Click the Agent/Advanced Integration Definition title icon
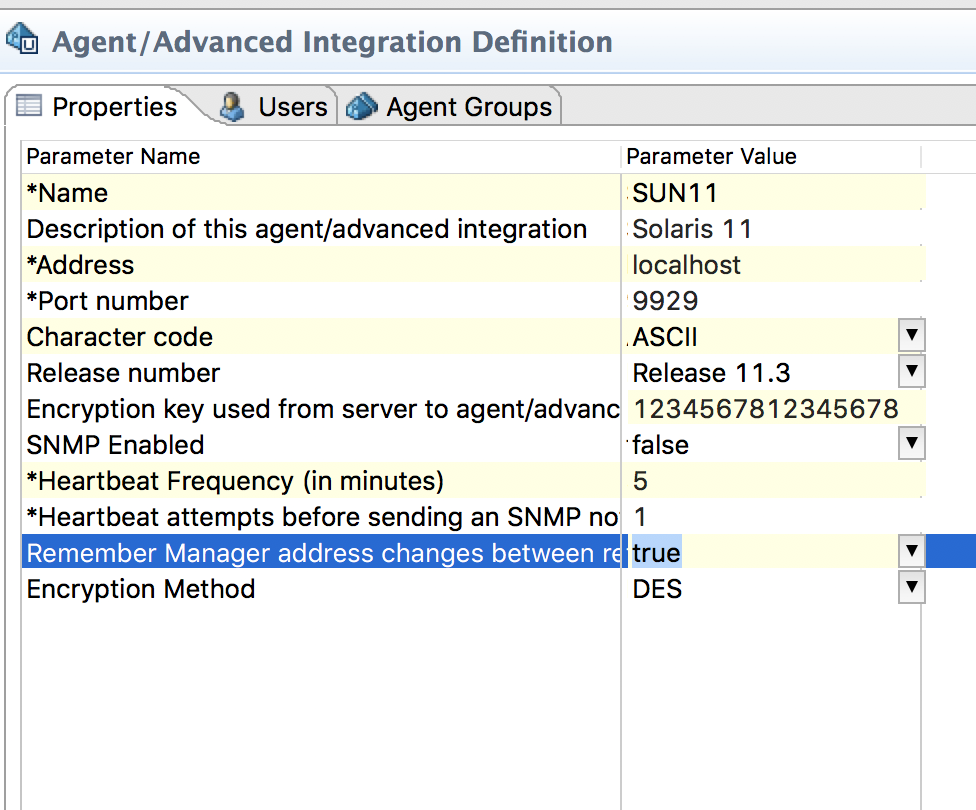Screen dimensions: 976x810 tap(22, 41)
